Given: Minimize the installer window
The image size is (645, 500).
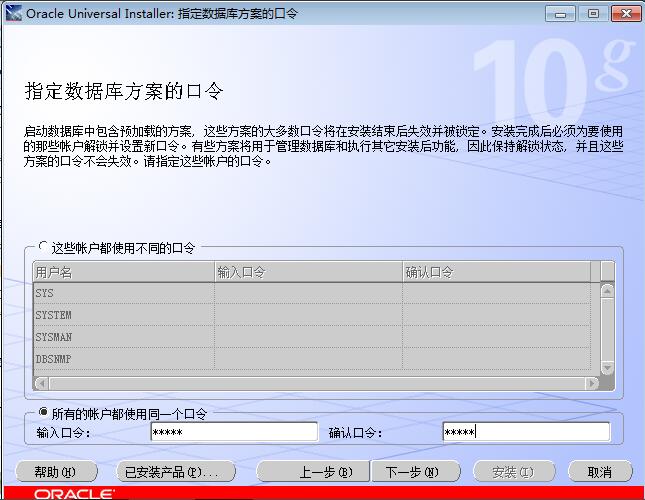Looking at the screenshot, I should [560, 14].
